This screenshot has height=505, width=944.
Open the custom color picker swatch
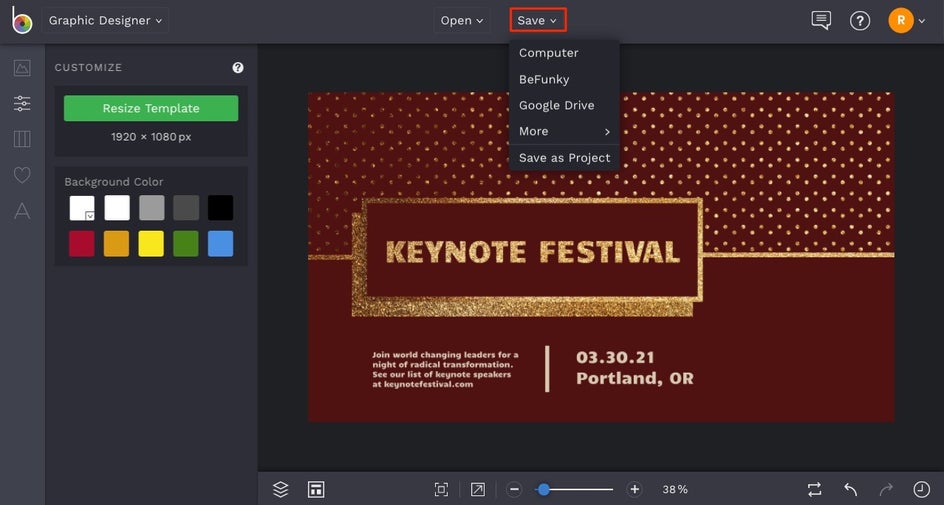coord(82,208)
